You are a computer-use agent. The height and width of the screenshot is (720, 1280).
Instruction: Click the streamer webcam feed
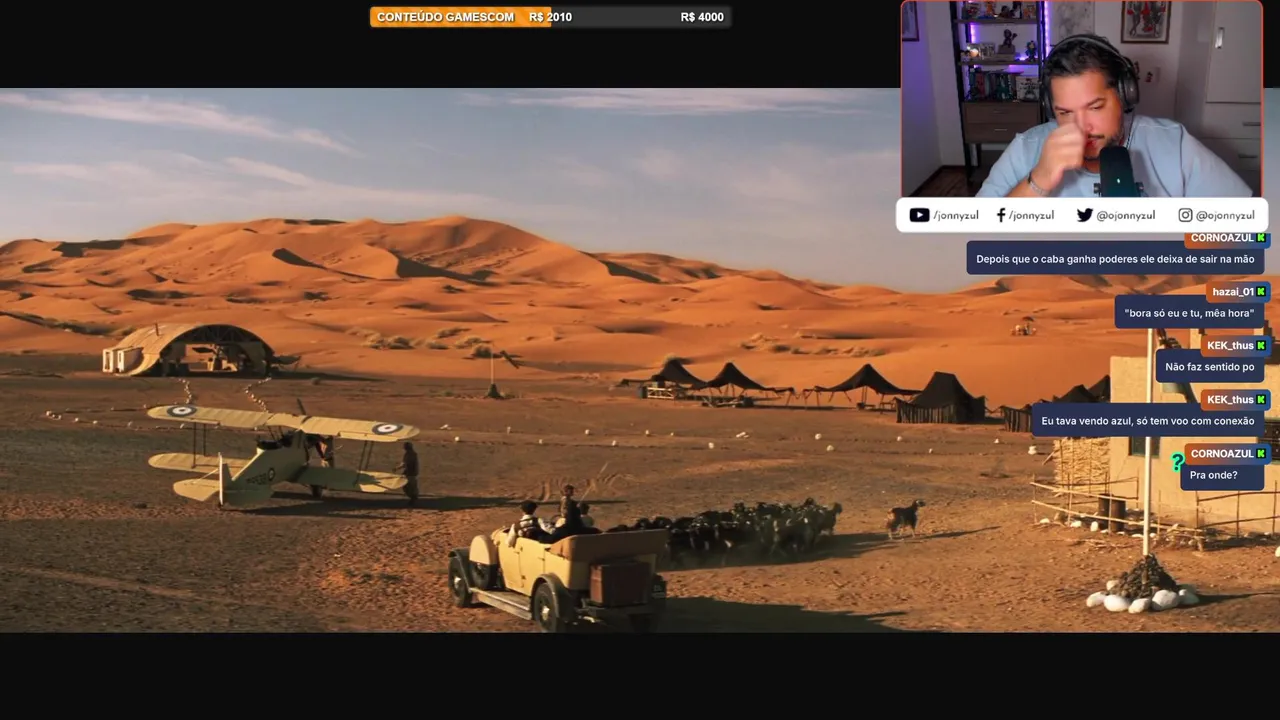pos(1082,99)
